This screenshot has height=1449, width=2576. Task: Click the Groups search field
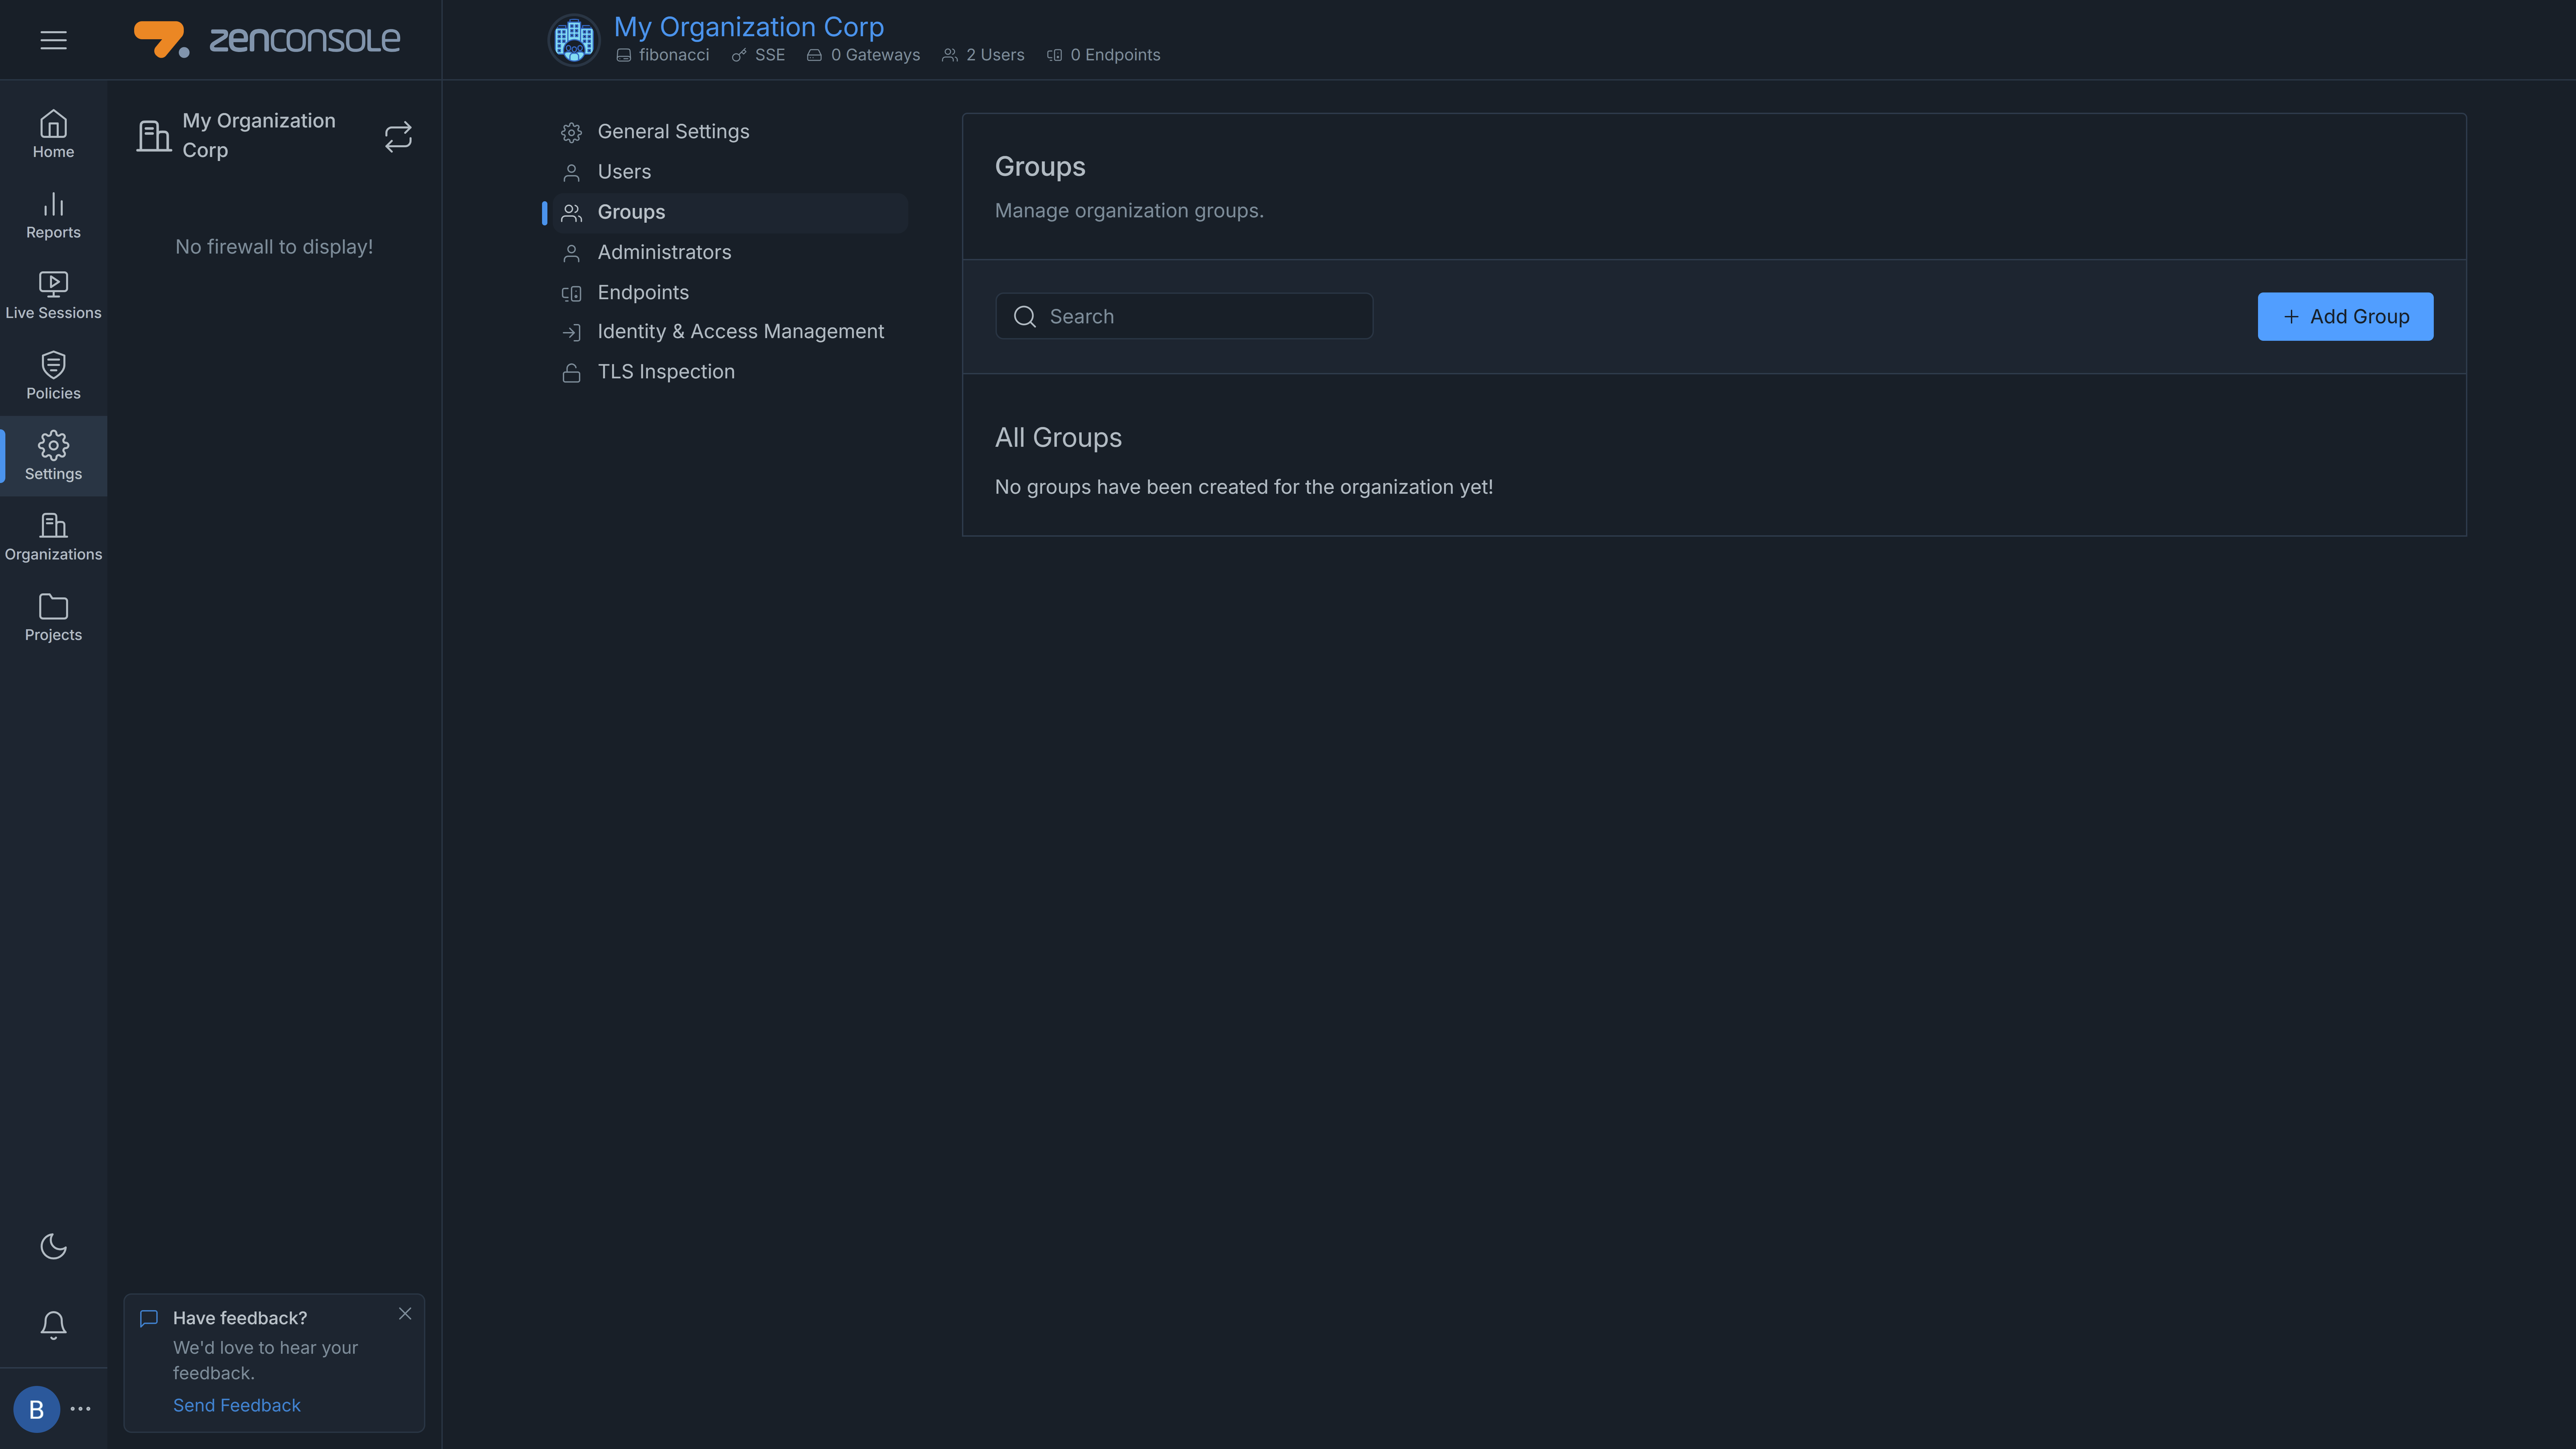click(x=1184, y=316)
